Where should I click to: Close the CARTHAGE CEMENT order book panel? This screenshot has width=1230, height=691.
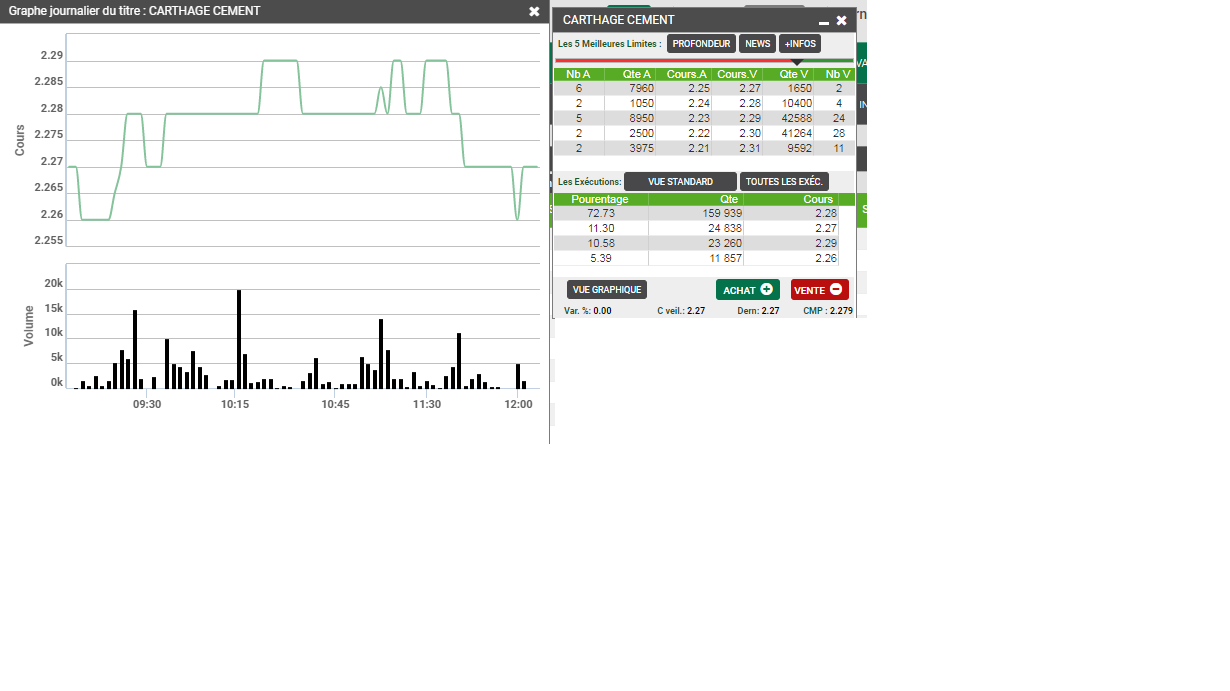point(842,20)
